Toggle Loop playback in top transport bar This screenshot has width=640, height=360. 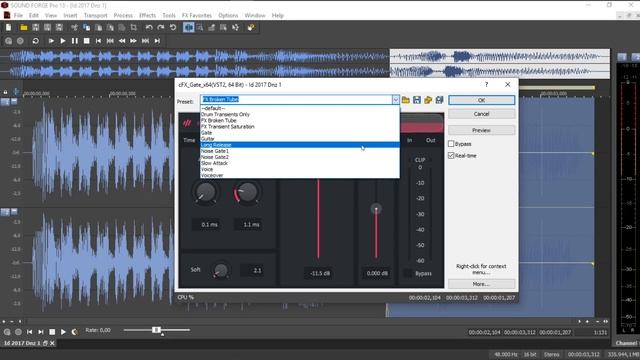pyautogui.click(x=36, y=41)
